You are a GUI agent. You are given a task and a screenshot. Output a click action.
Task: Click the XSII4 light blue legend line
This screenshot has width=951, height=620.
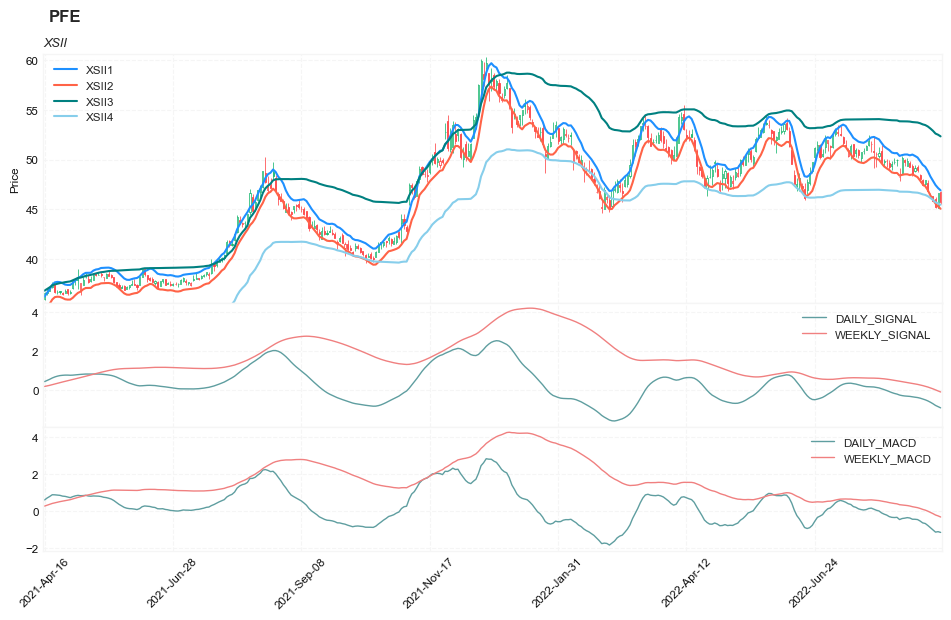point(65,117)
